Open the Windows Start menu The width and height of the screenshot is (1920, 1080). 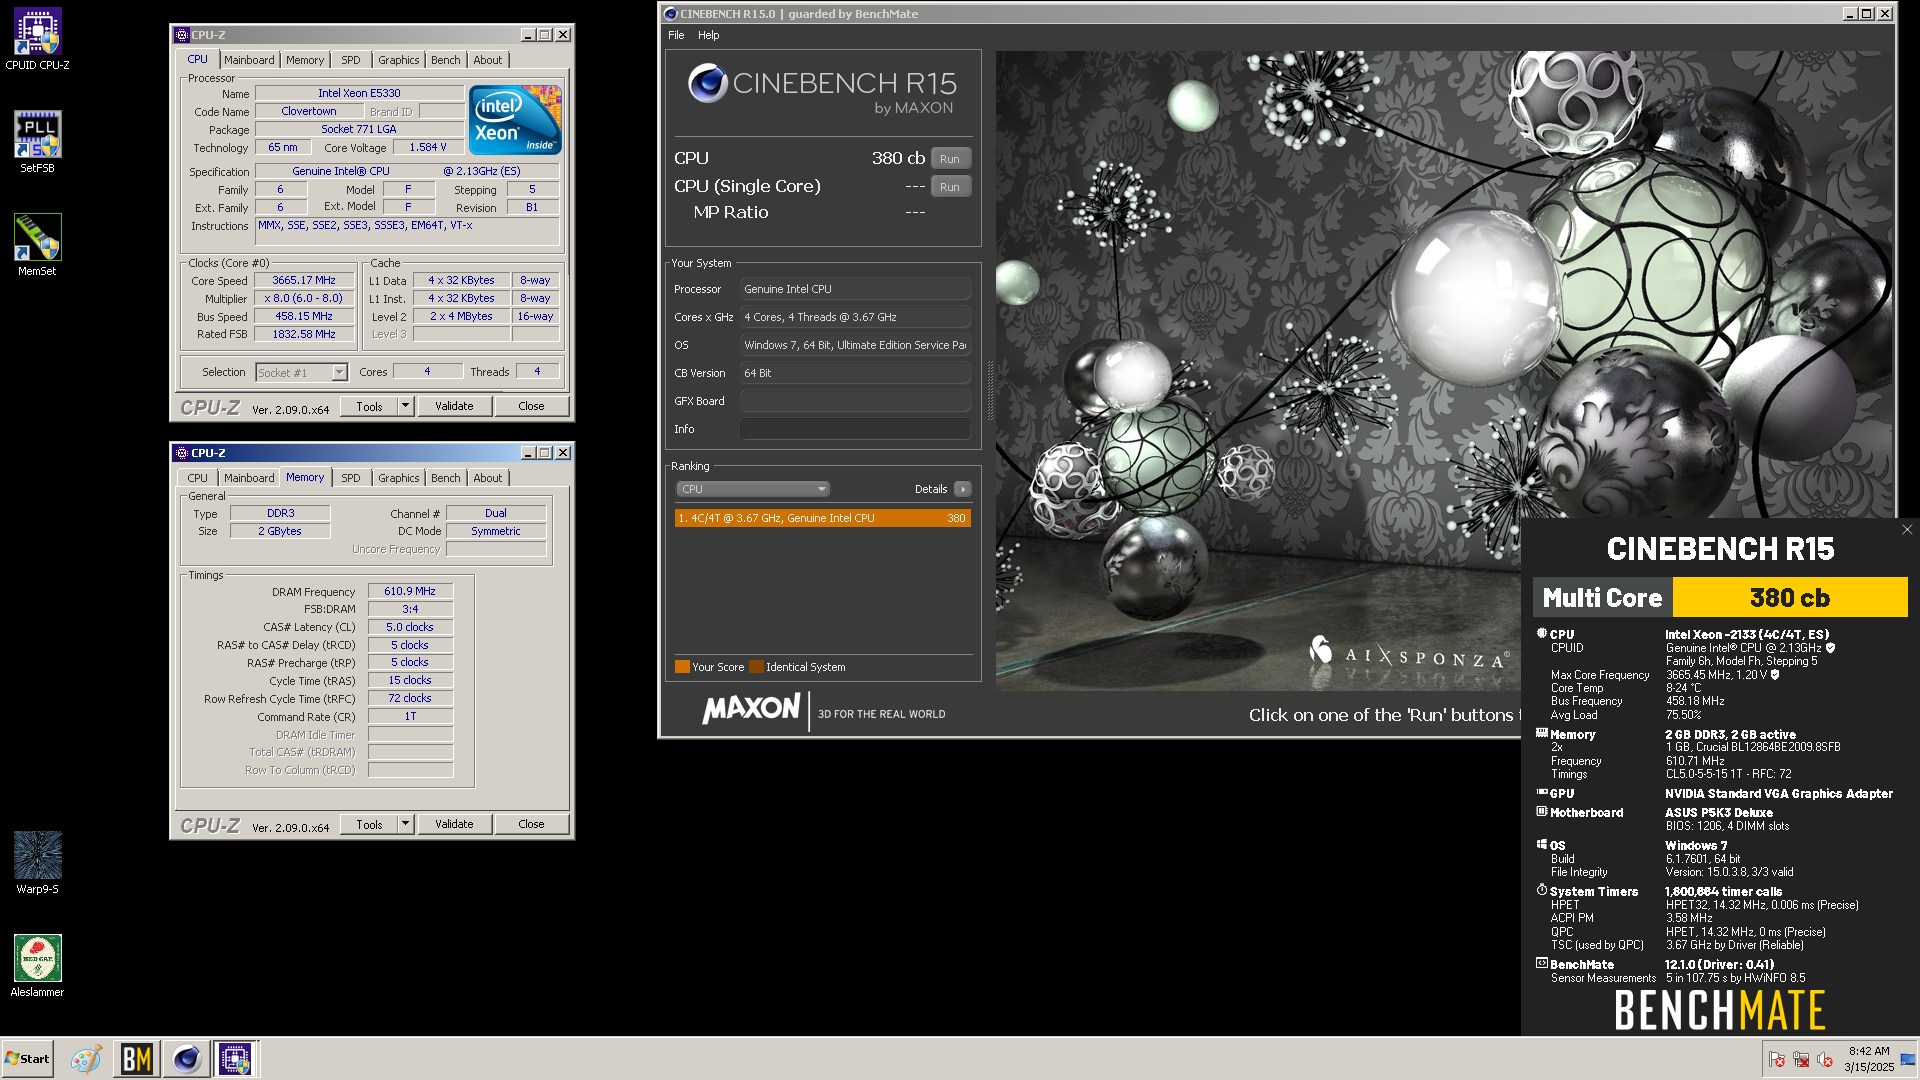tap(27, 1059)
